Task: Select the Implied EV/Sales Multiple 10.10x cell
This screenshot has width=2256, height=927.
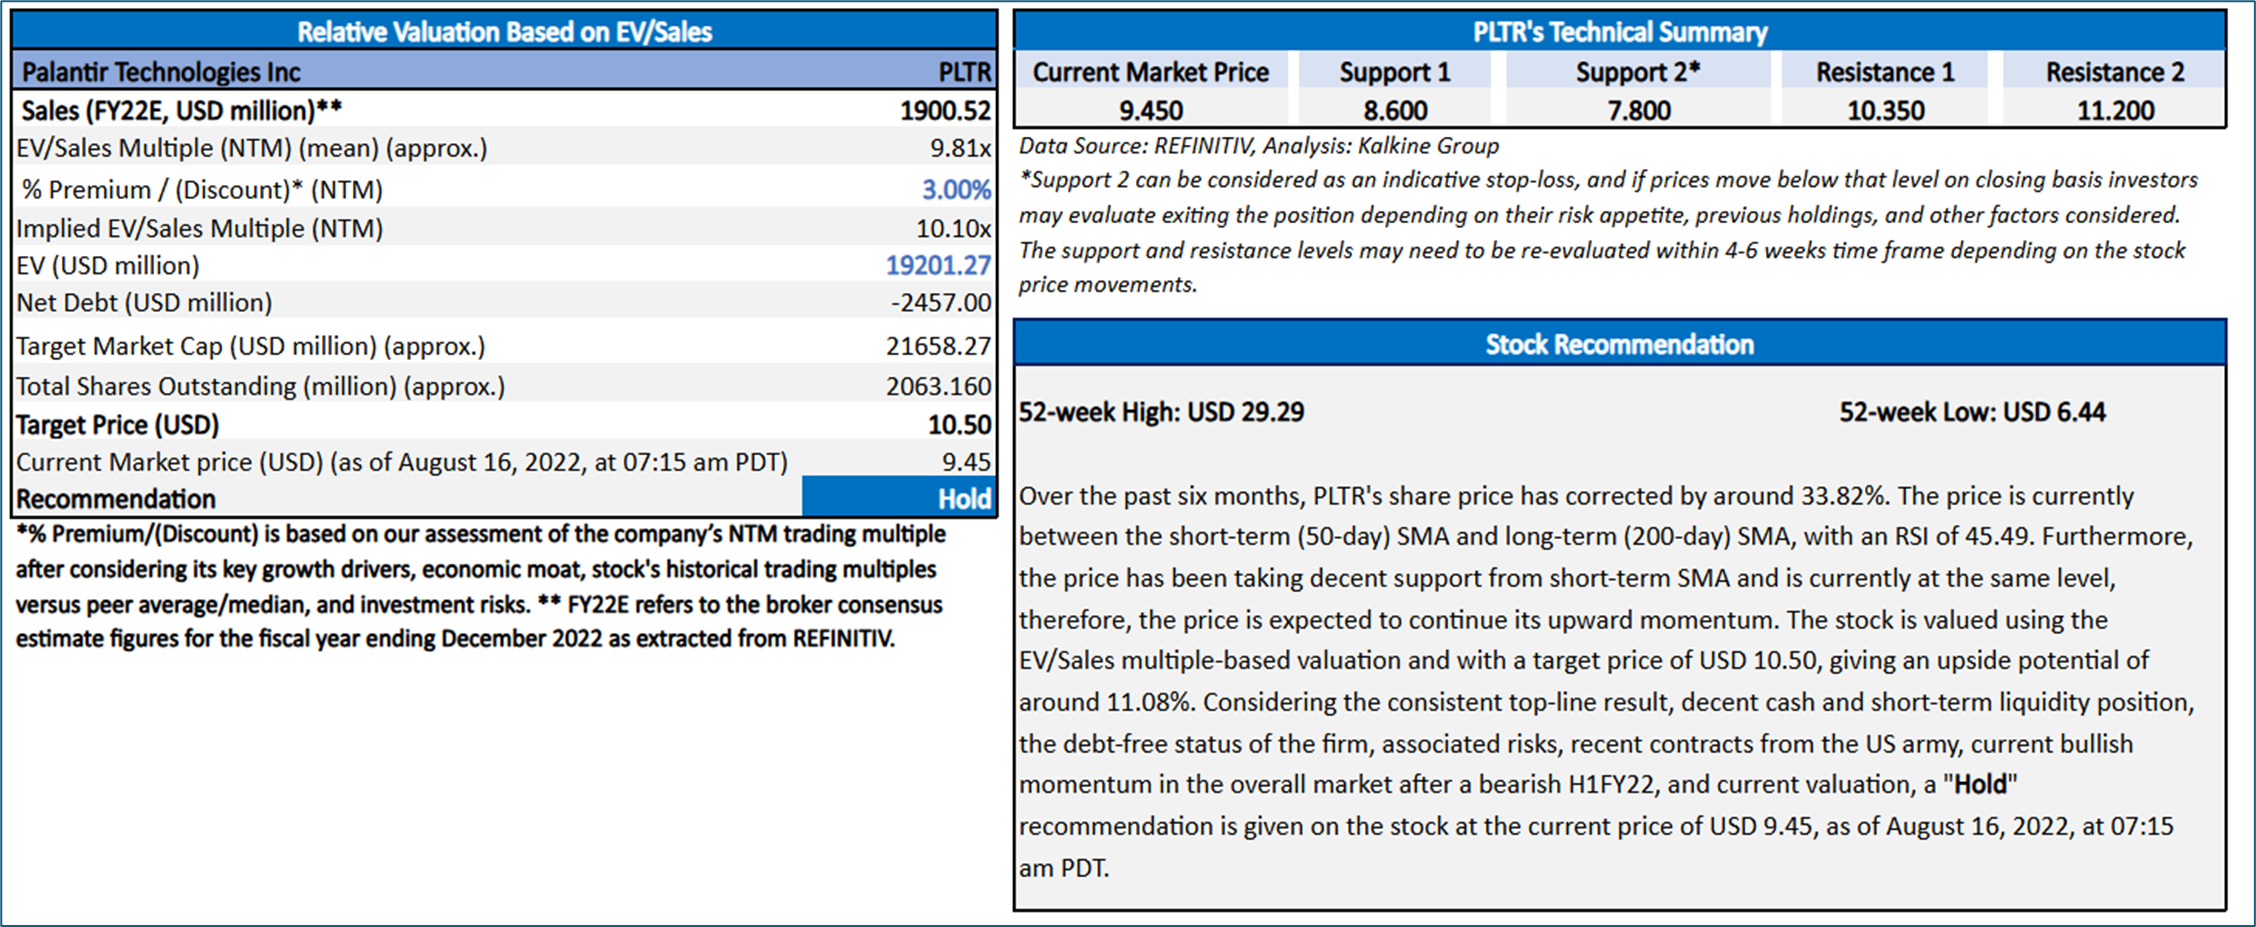Action: point(953,228)
